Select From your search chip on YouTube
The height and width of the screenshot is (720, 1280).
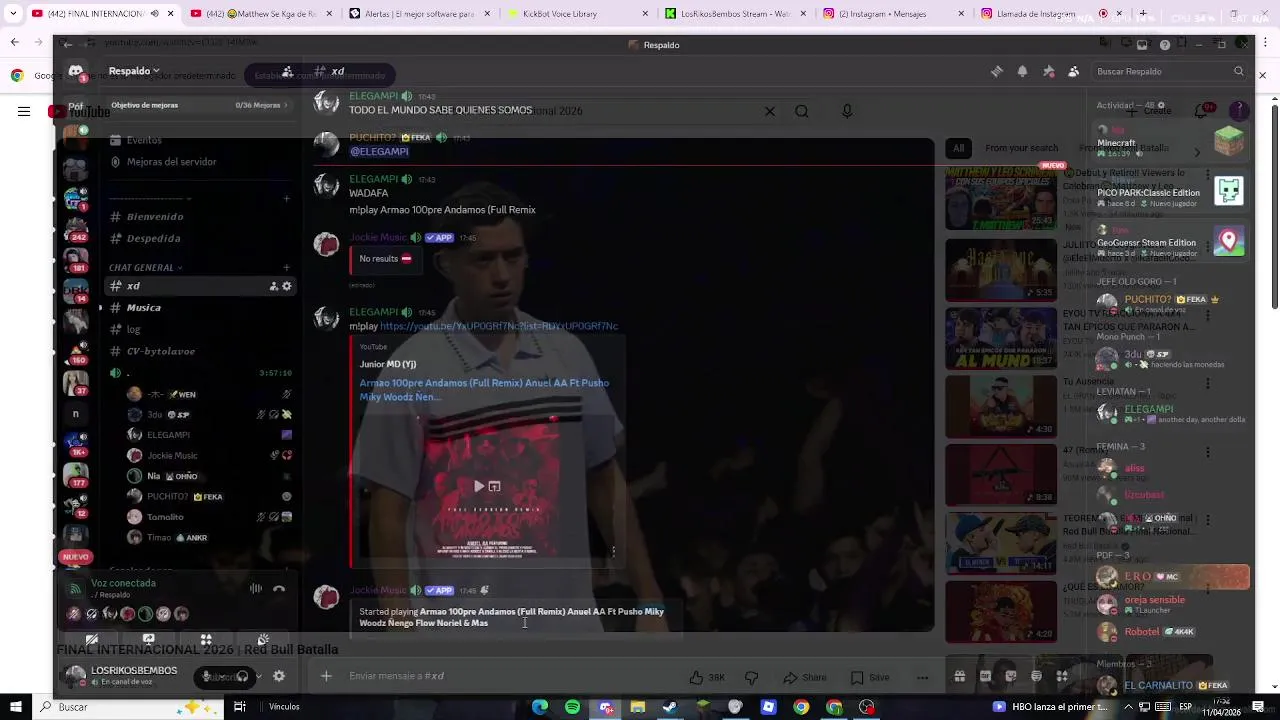(x=1021, y=148)
